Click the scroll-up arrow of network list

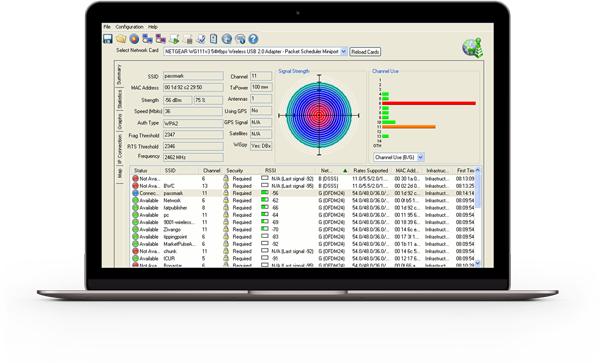click(x=478, y=170)
